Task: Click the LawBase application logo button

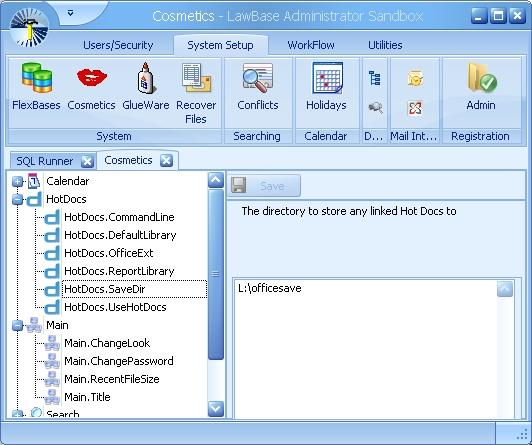Action: point(29,26)
